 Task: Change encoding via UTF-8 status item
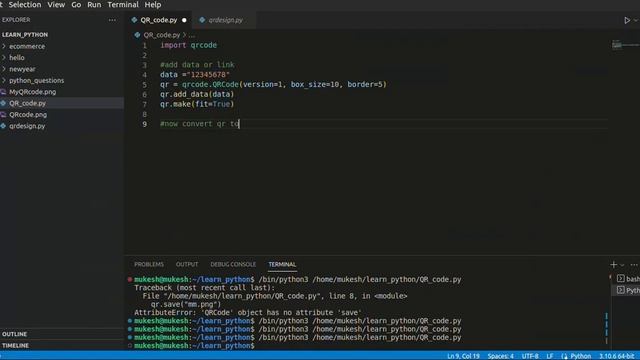530,356
